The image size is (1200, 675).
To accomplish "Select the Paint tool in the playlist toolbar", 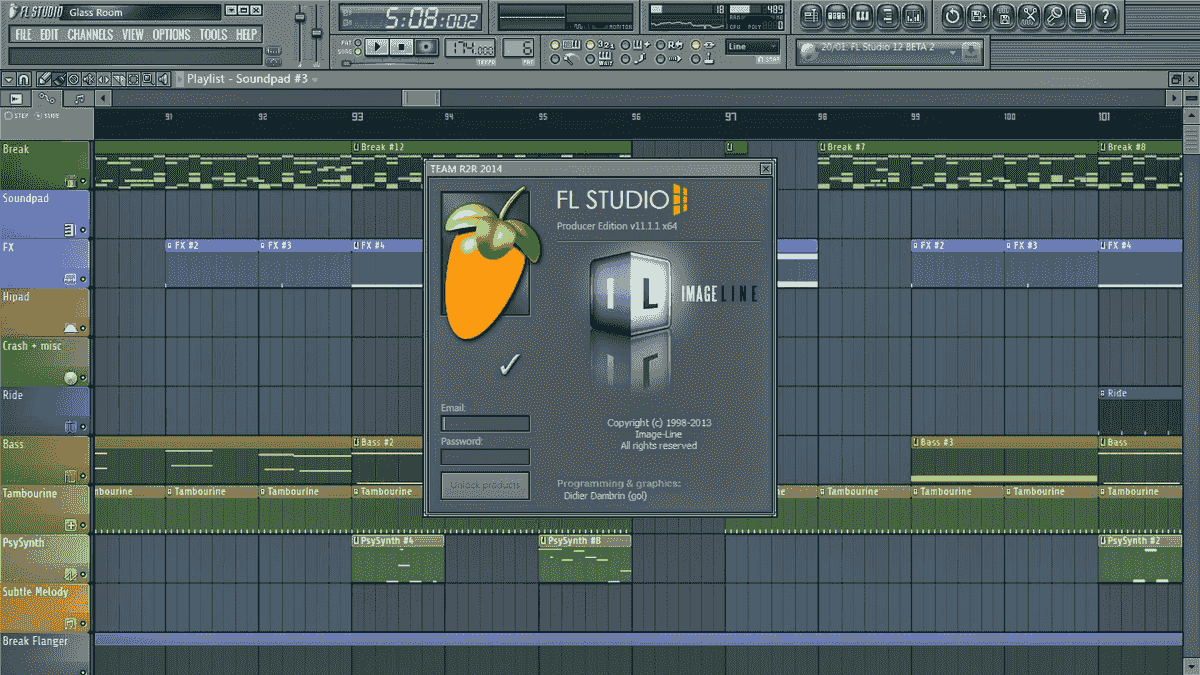I will [59, 79].
